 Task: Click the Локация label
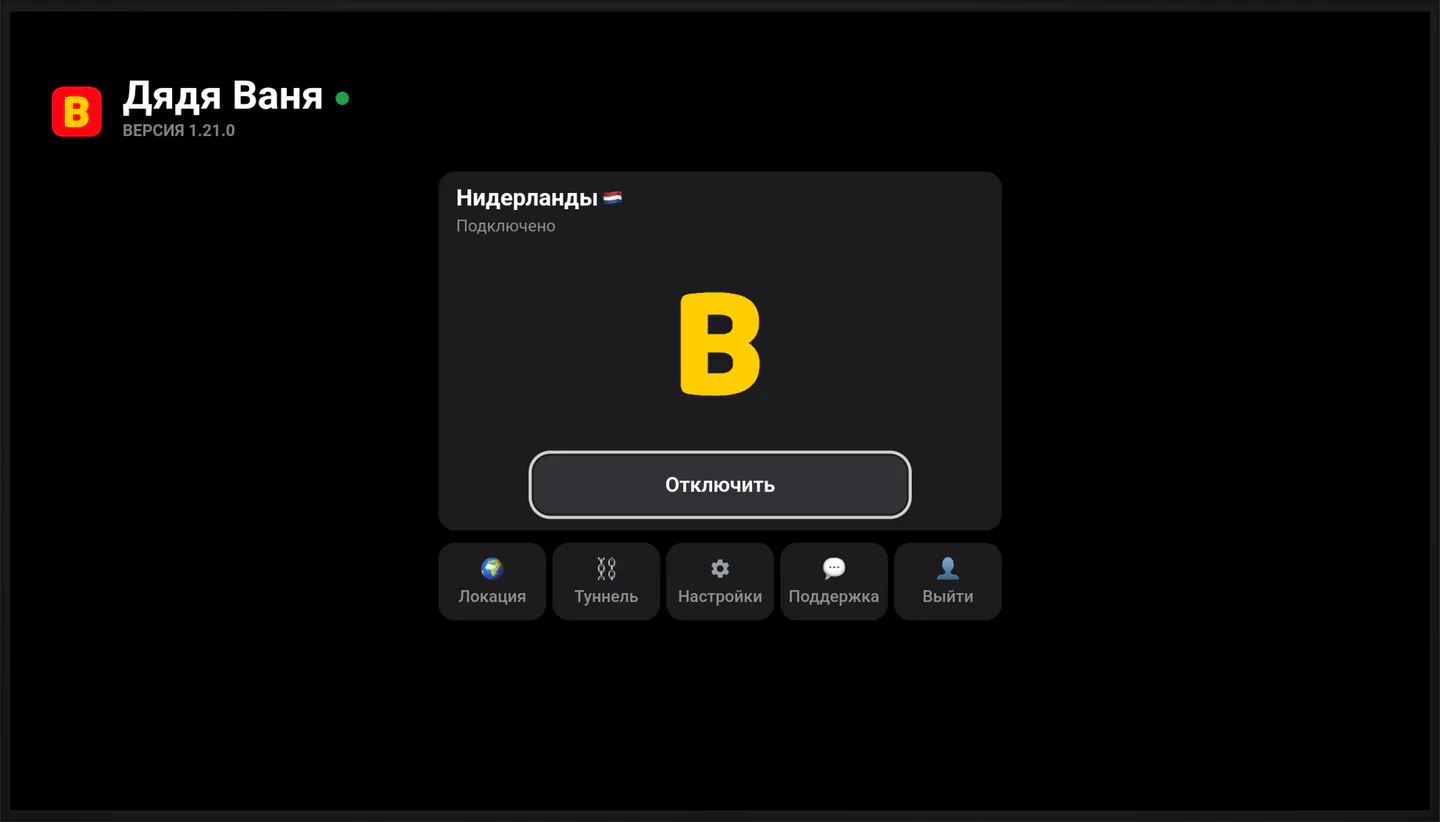point(492,597)
